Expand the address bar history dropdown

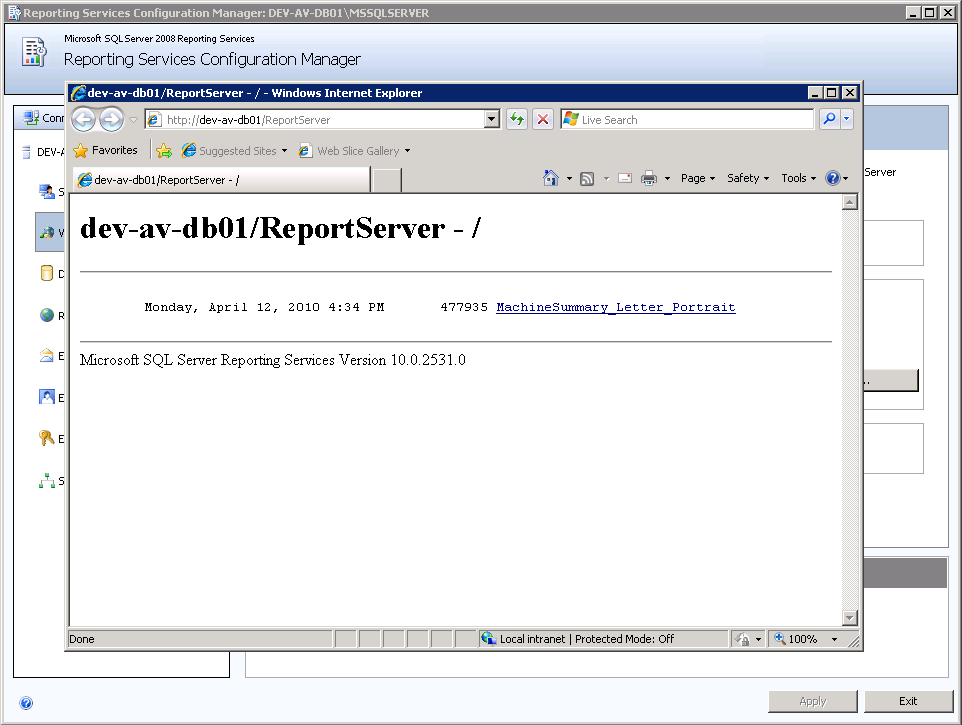click(x=490, y=118)
